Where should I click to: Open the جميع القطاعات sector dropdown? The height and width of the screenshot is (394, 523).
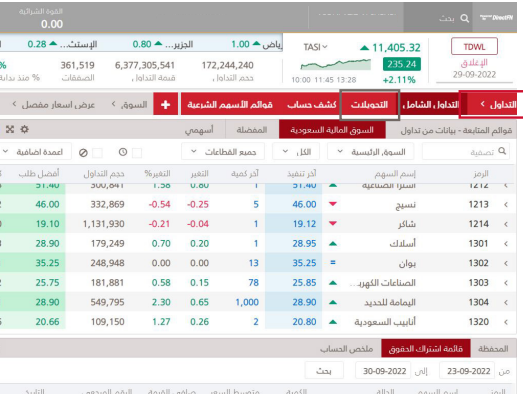[x=223, y=152]
